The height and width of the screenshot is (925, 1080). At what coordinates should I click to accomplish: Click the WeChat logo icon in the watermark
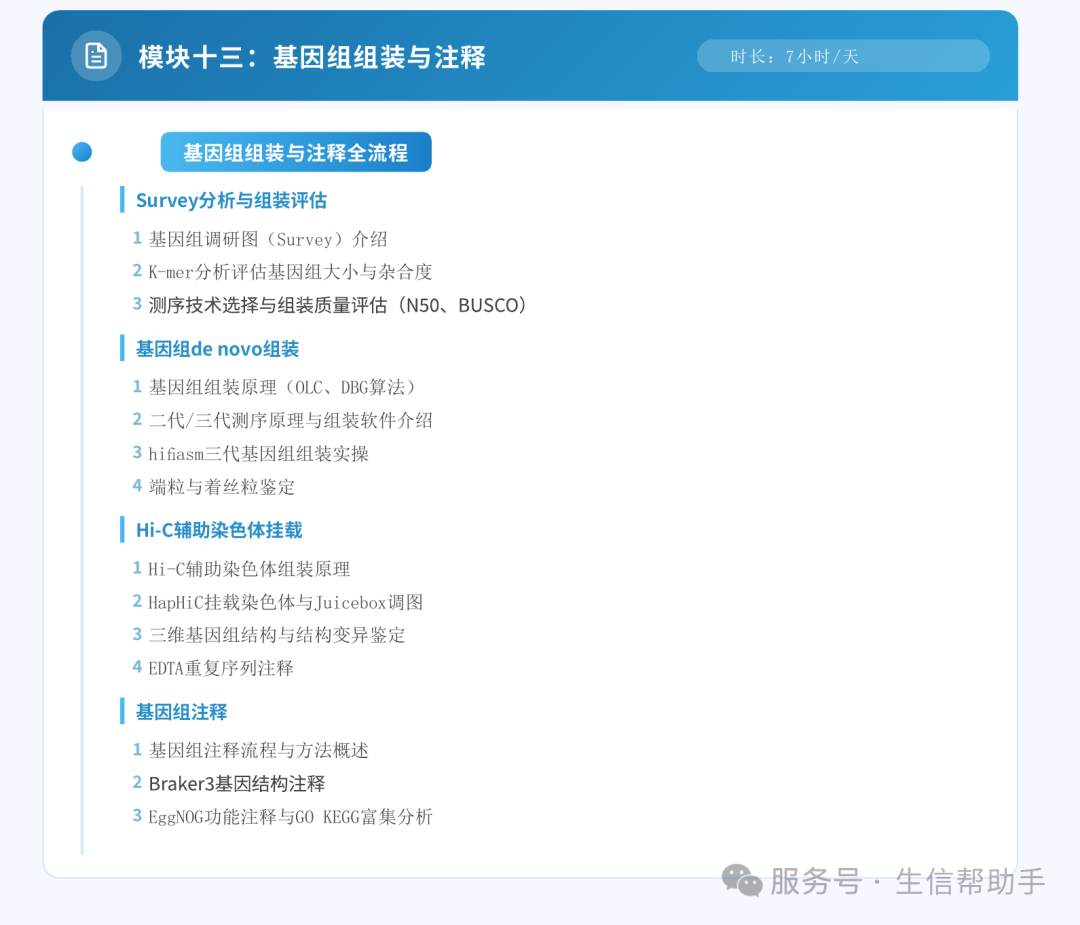[742, 880]
